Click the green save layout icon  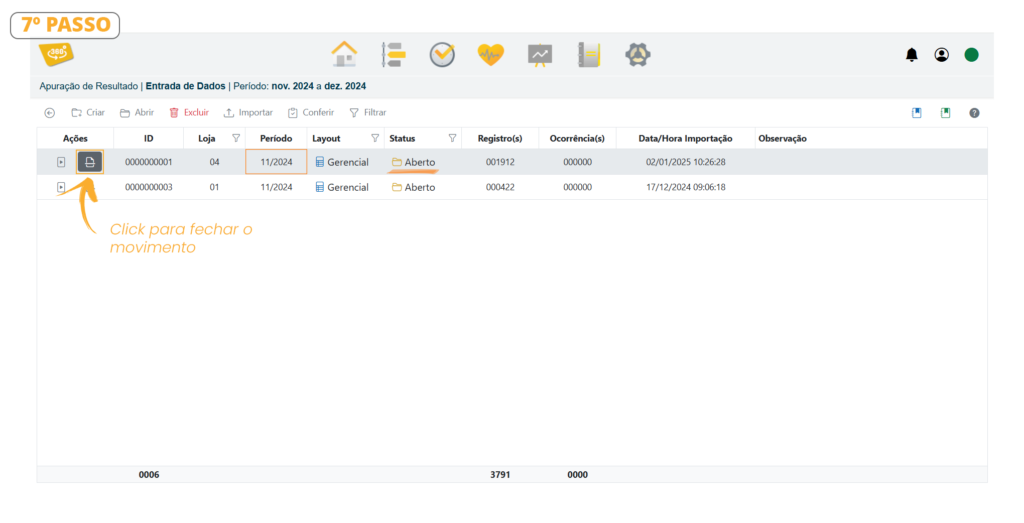coord(946,113)
